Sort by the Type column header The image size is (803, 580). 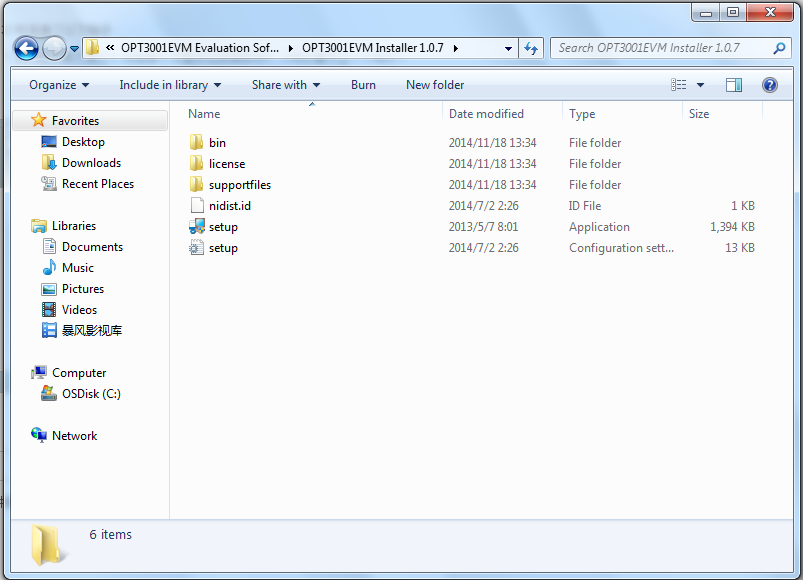[x=582, y=114]
